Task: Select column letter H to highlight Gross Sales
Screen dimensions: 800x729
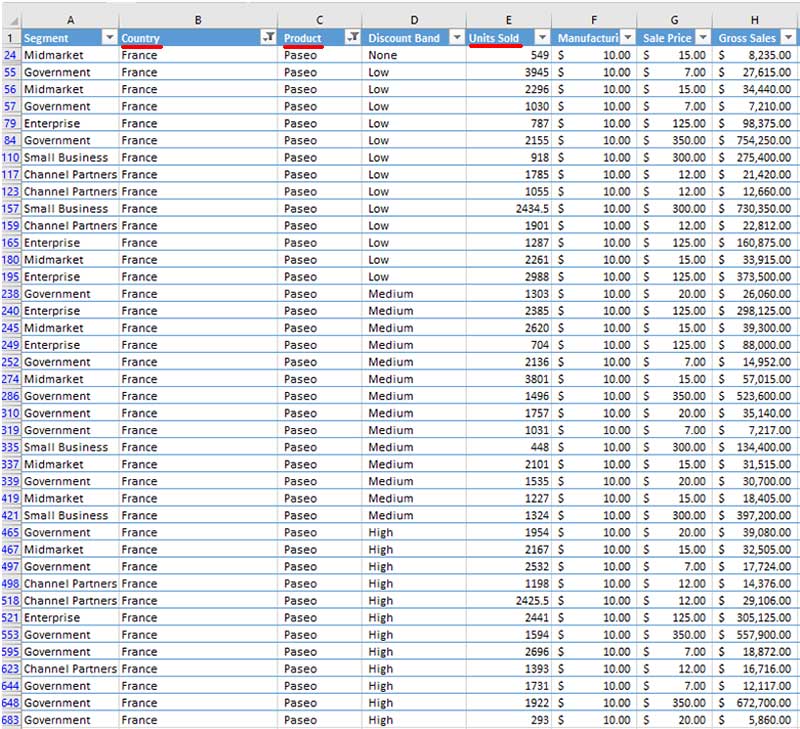Action: [x=754, y=18]
